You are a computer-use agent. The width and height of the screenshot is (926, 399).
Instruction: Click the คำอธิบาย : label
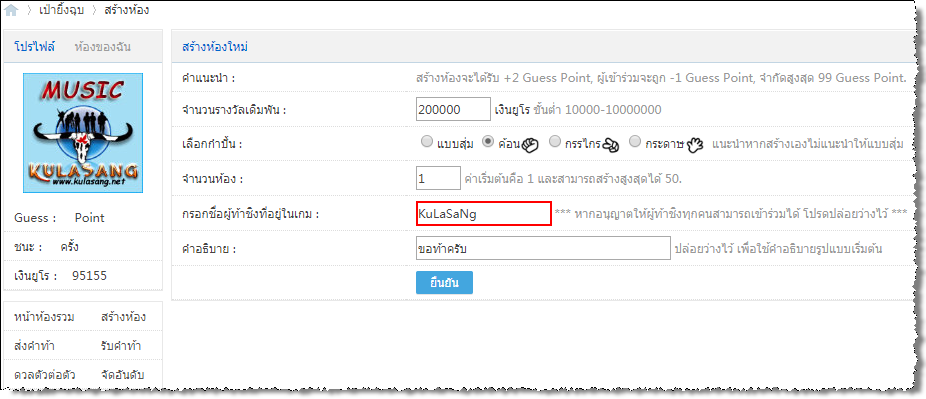(210, 248)
